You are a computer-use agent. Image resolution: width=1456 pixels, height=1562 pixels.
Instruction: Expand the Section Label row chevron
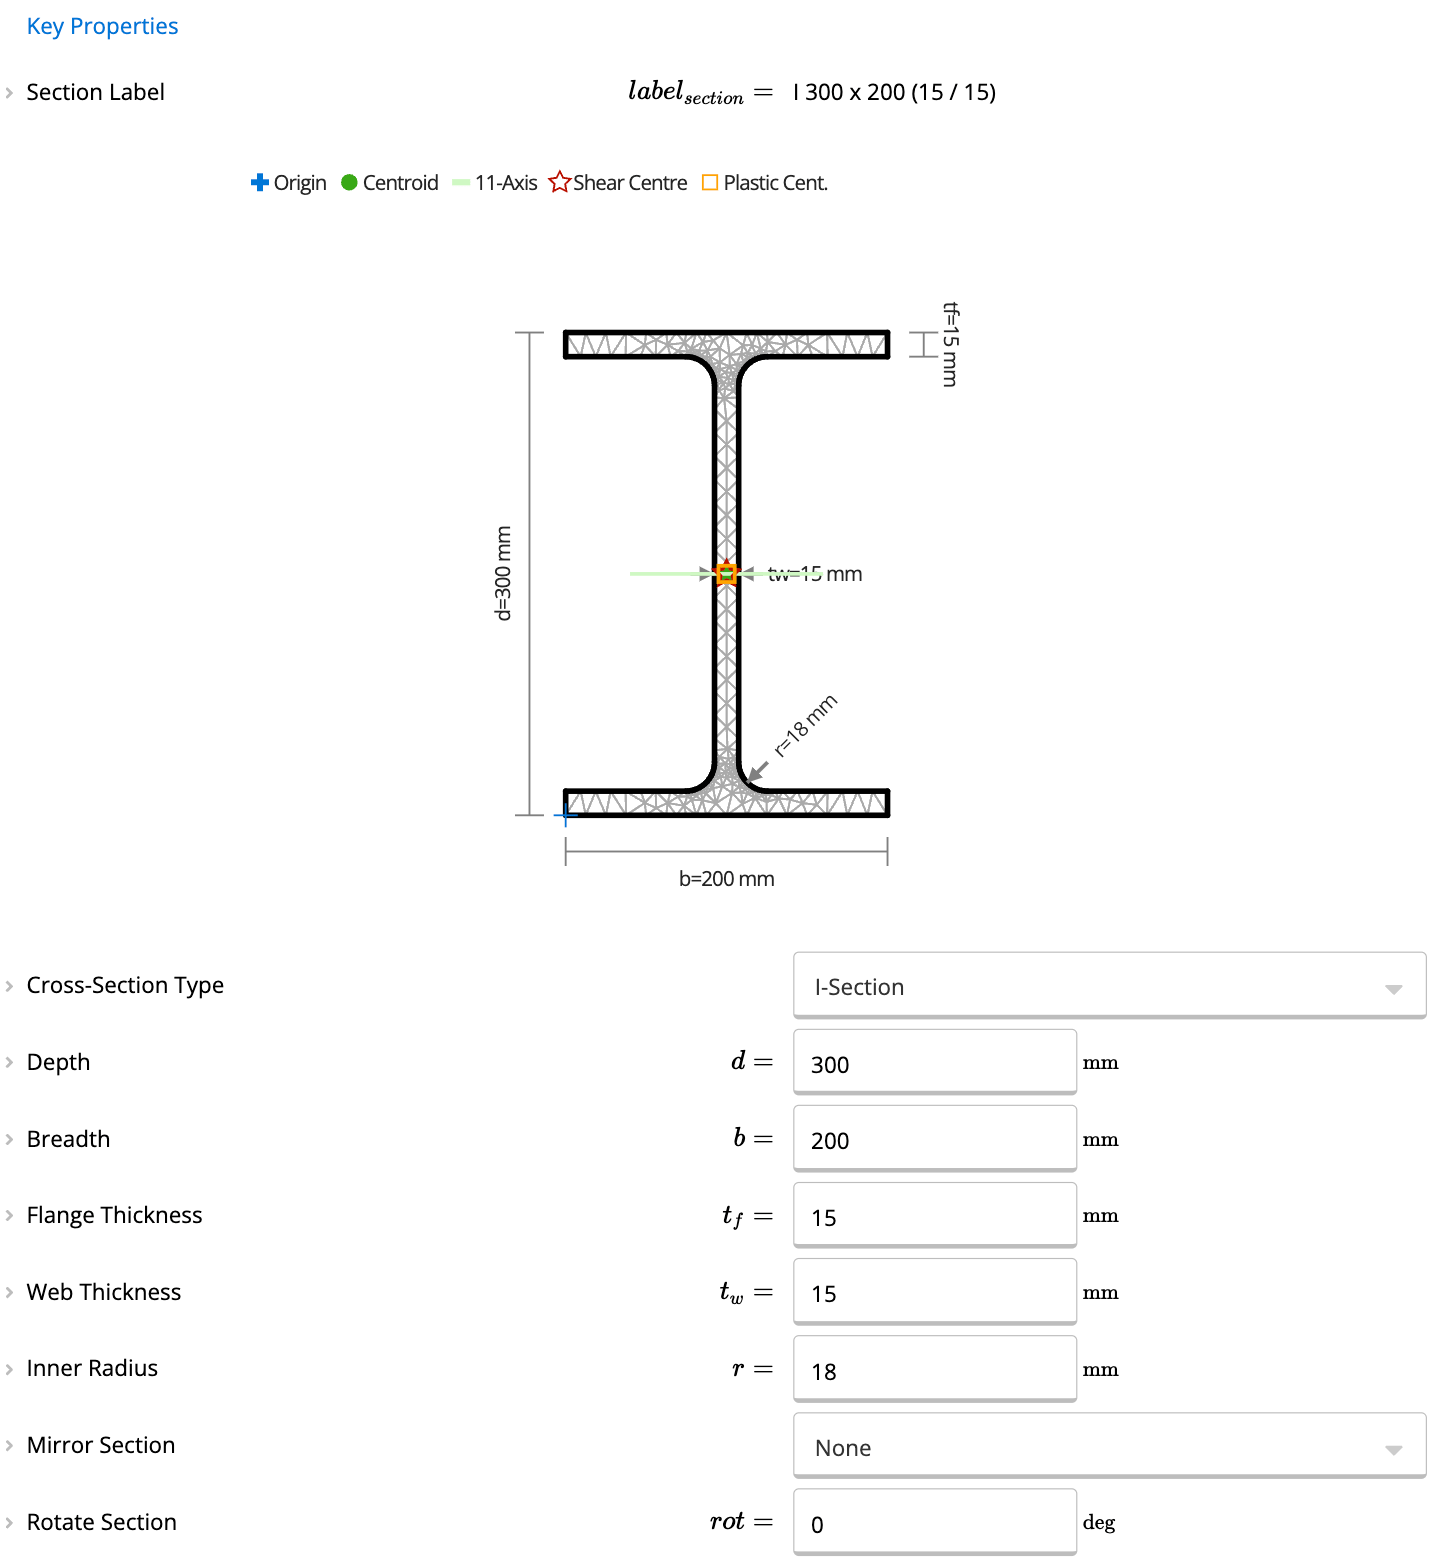pyautogui.click(x=9, y=93)
